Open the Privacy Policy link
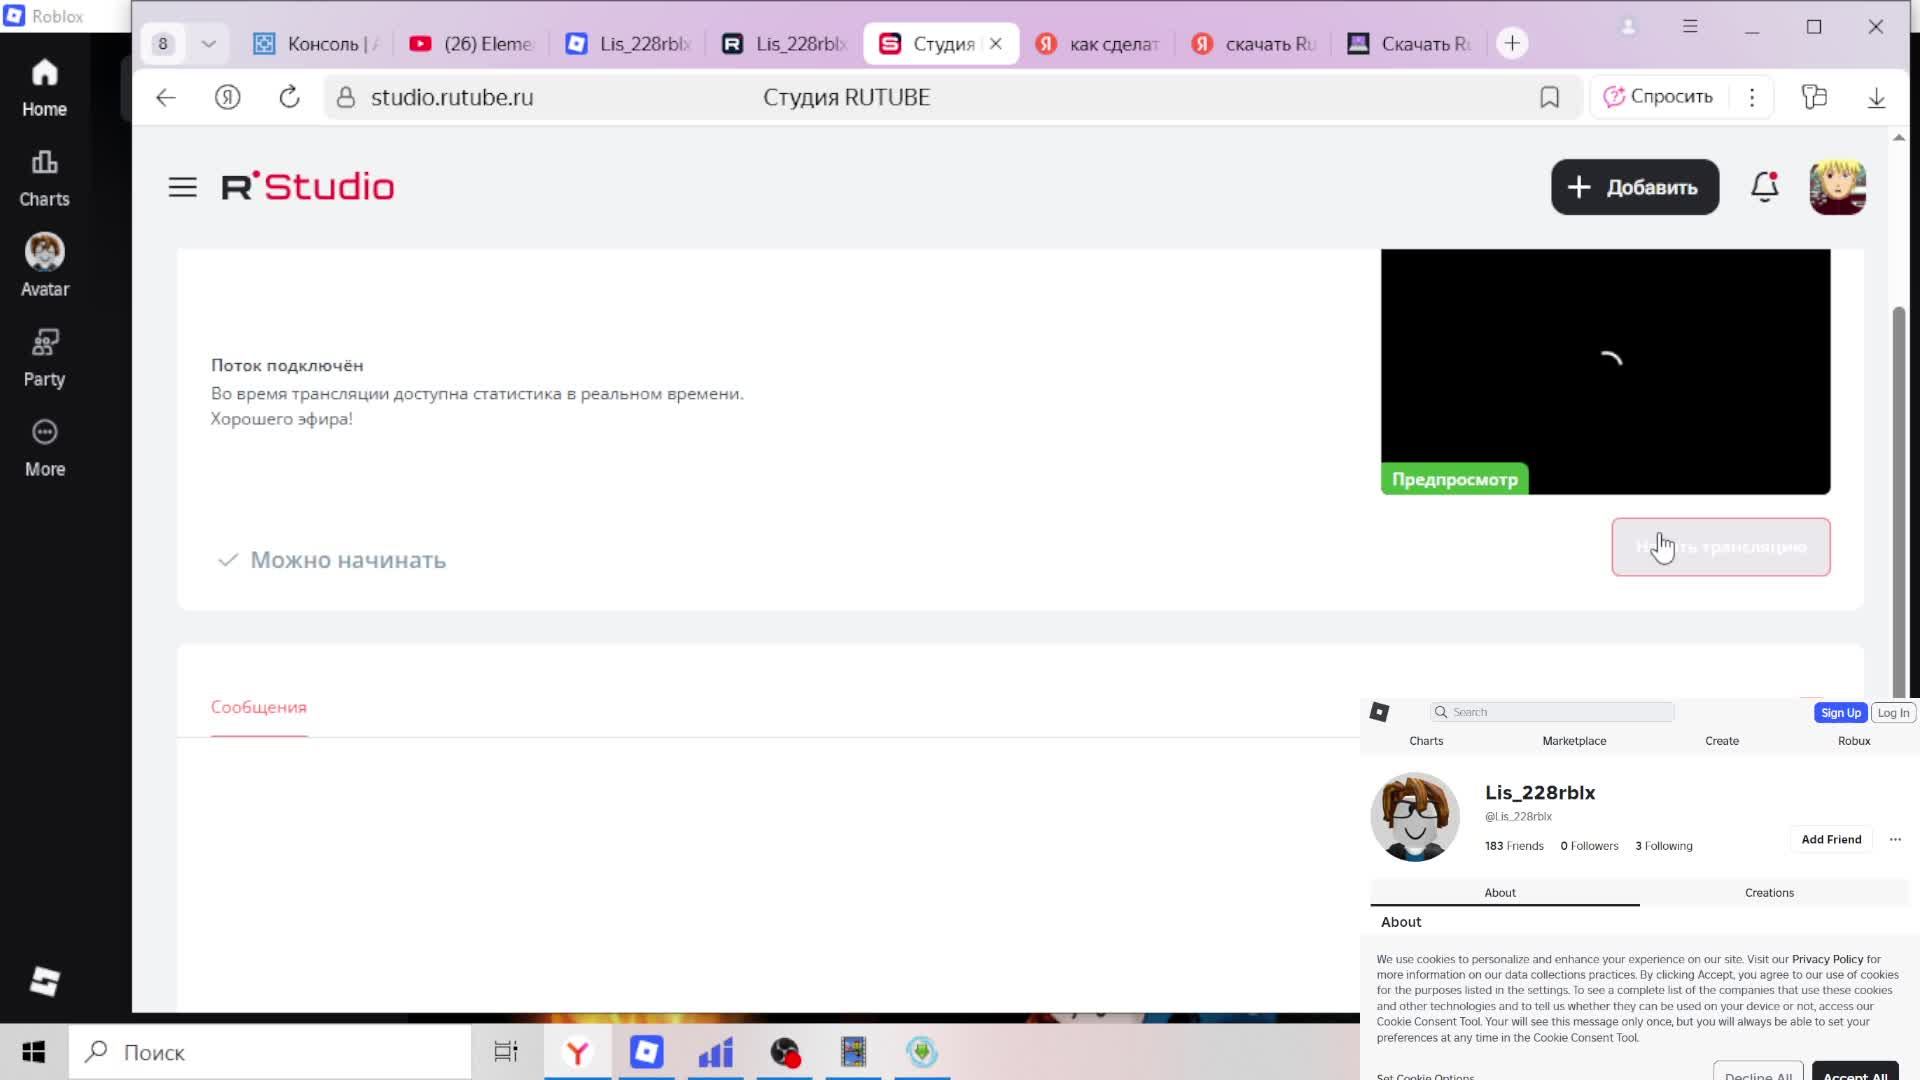This screenshot has width=1920, height=1080. point(1827,959)
